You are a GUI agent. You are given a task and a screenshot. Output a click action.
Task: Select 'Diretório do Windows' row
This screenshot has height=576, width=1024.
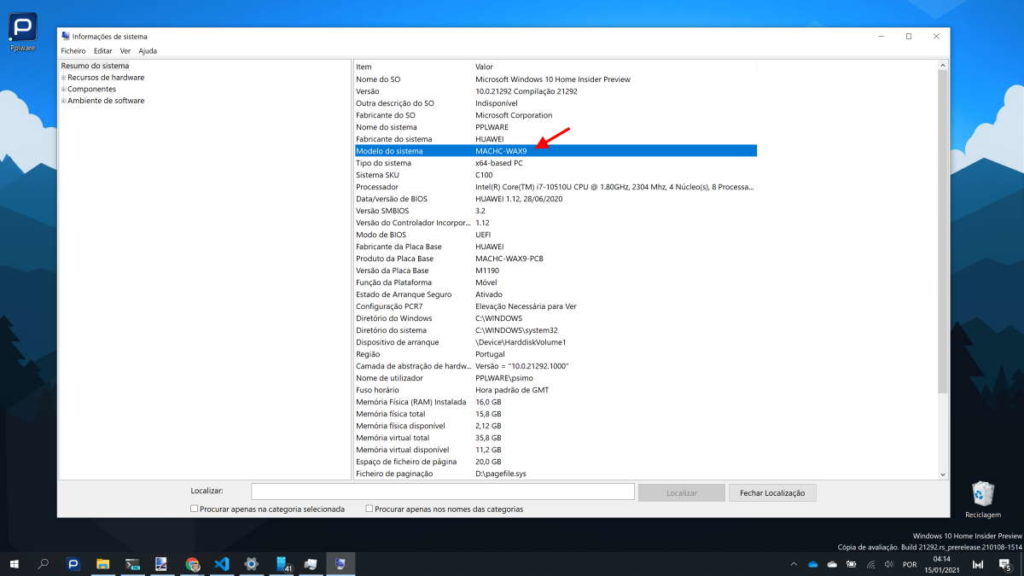556,319
